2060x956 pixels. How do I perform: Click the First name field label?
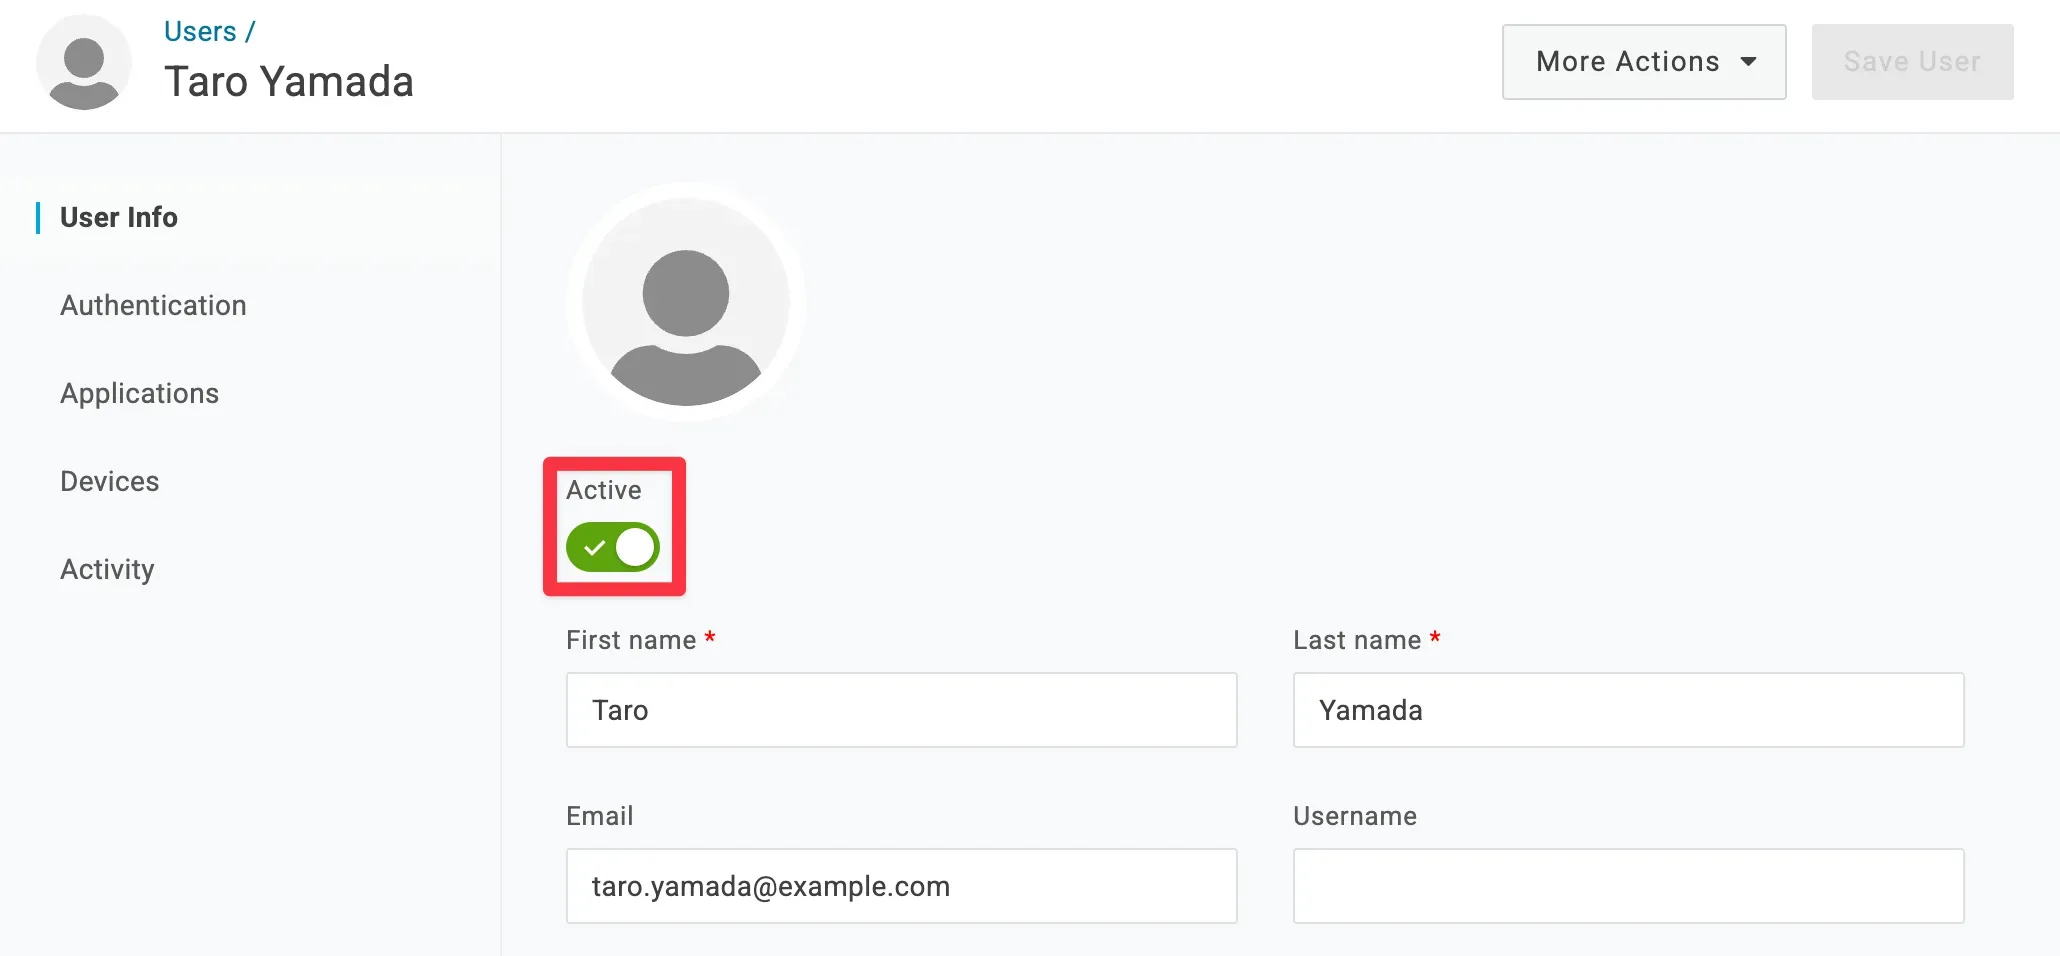(631, 640)
